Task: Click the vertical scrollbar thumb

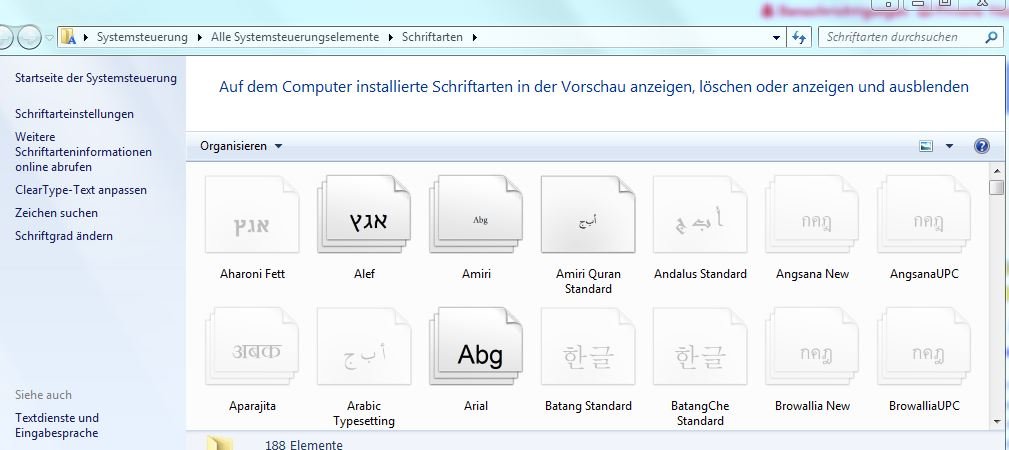Action: click(x=997, y=187)
